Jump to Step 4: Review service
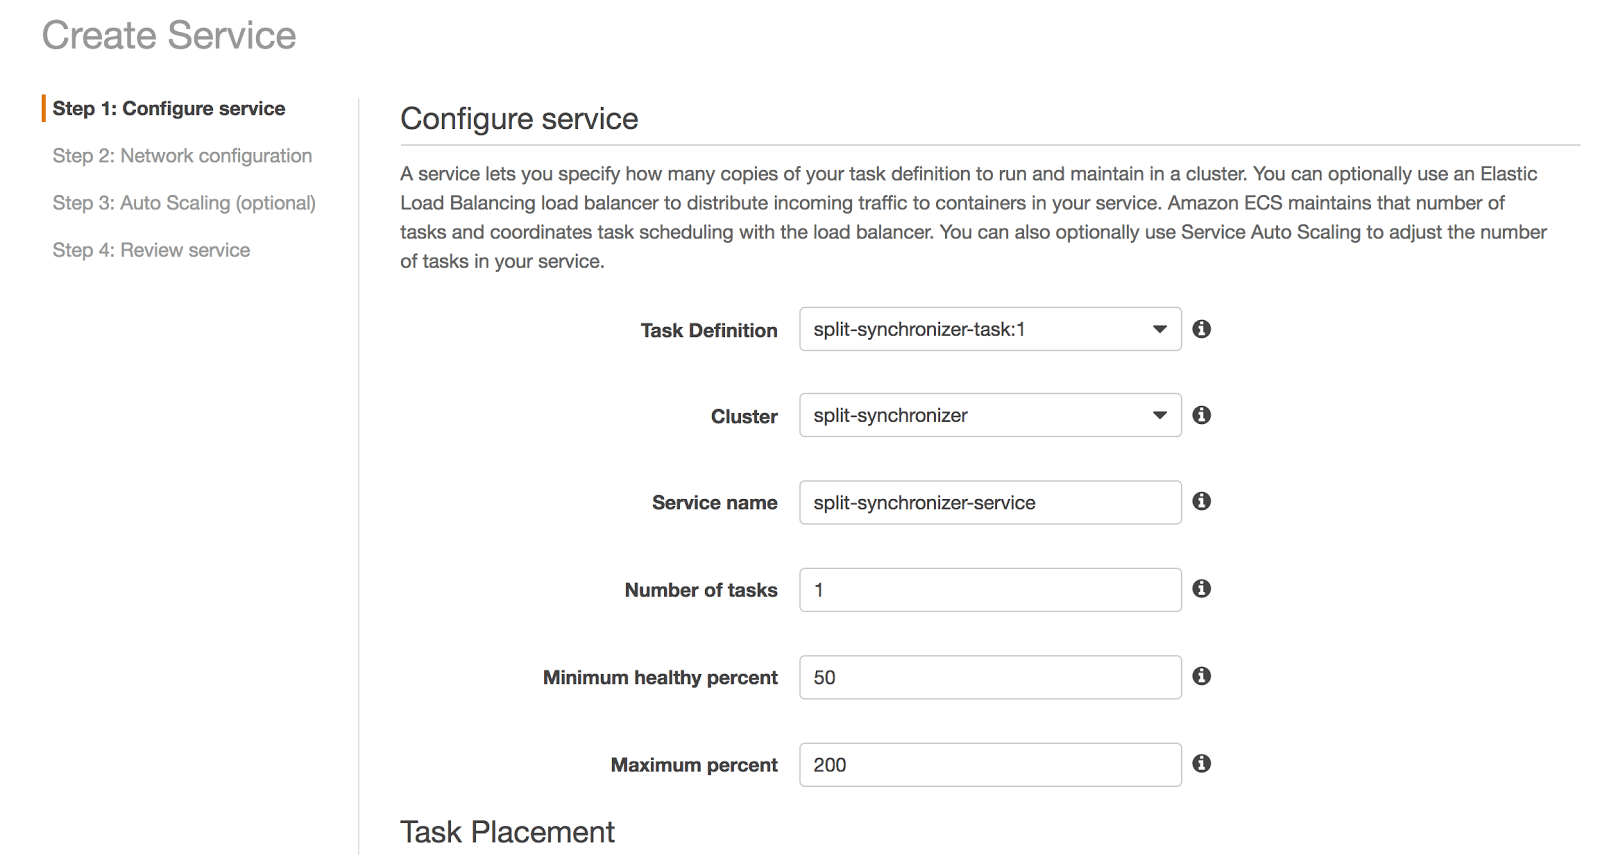The width and height of the screenshot is (1600, 855). tap(151, 250)
